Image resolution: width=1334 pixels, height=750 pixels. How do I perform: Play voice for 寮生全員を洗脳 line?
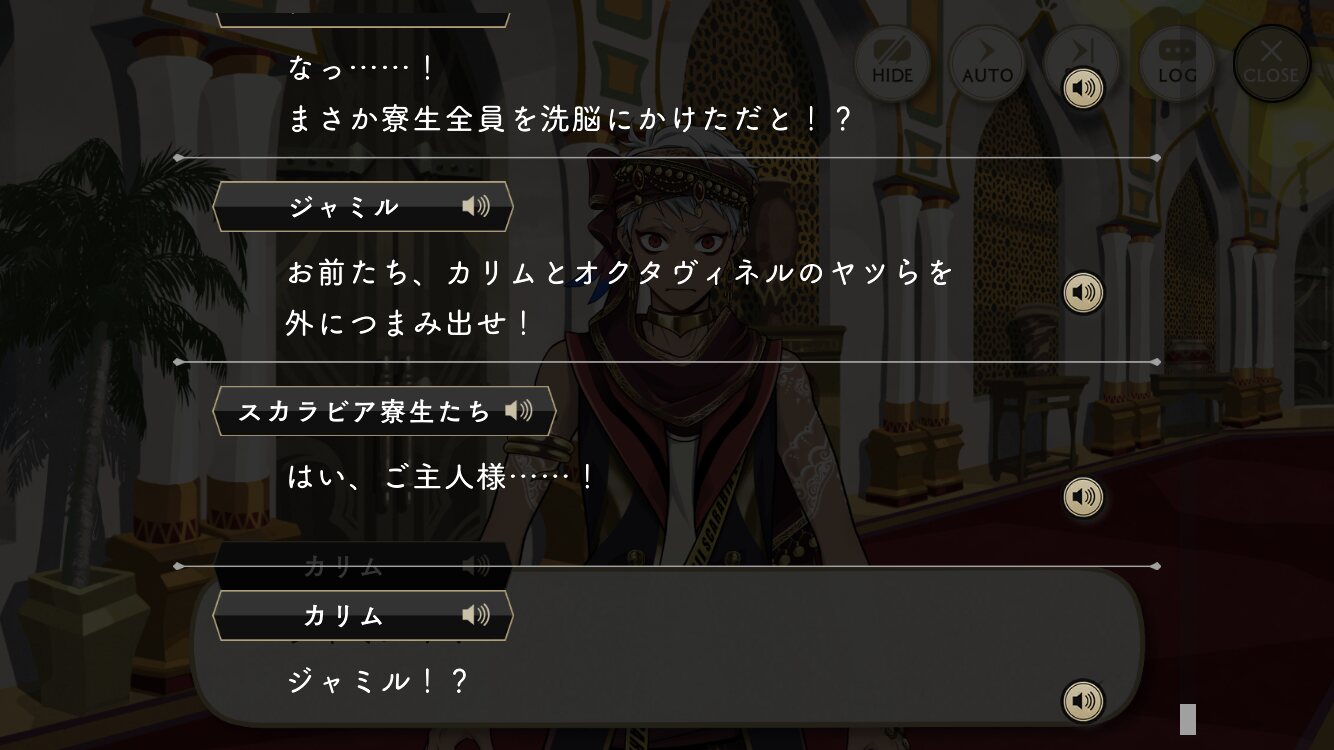coord(1083,89)
